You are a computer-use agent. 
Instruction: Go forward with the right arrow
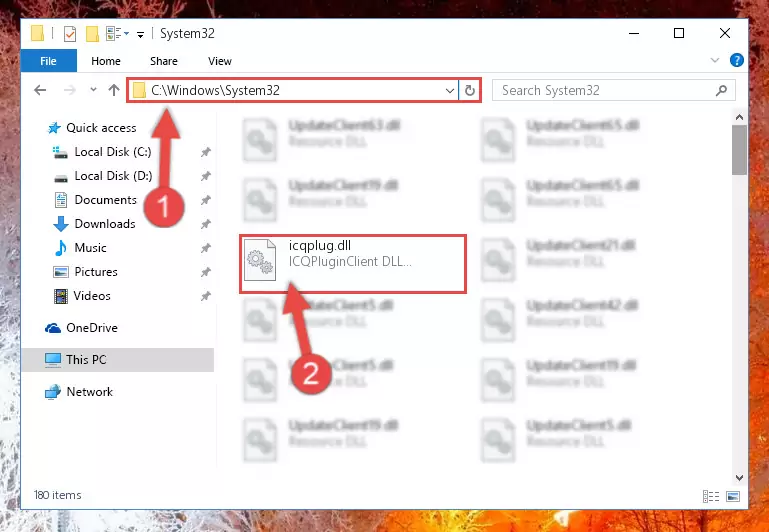[x=70, y=90]
